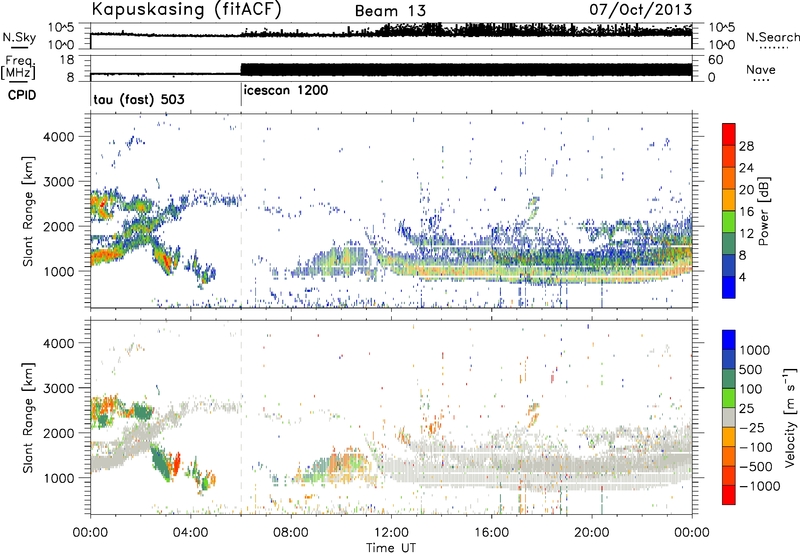The width and height of the screenshot is (800, 554).
Task: Click the '1000' tick on the velocity colorbar
Action: [x=755, y=350]
